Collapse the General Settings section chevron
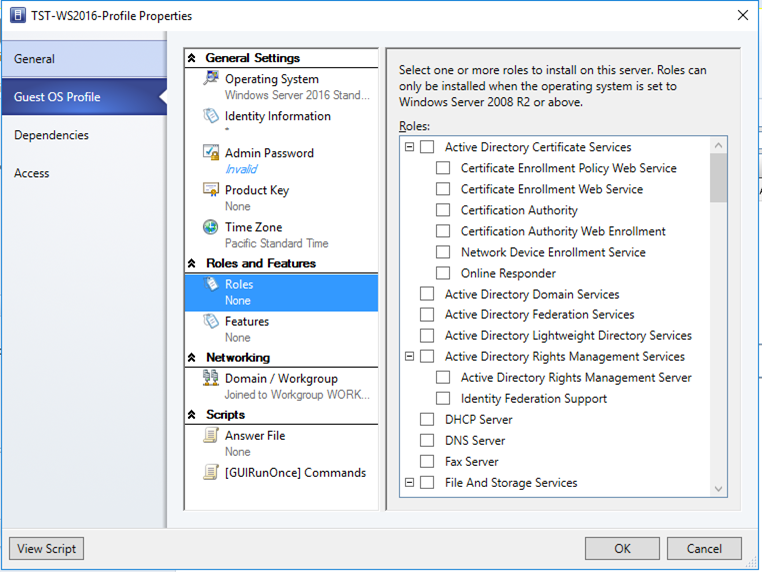This screenshot has width=762, height=572. click(192, 58)
